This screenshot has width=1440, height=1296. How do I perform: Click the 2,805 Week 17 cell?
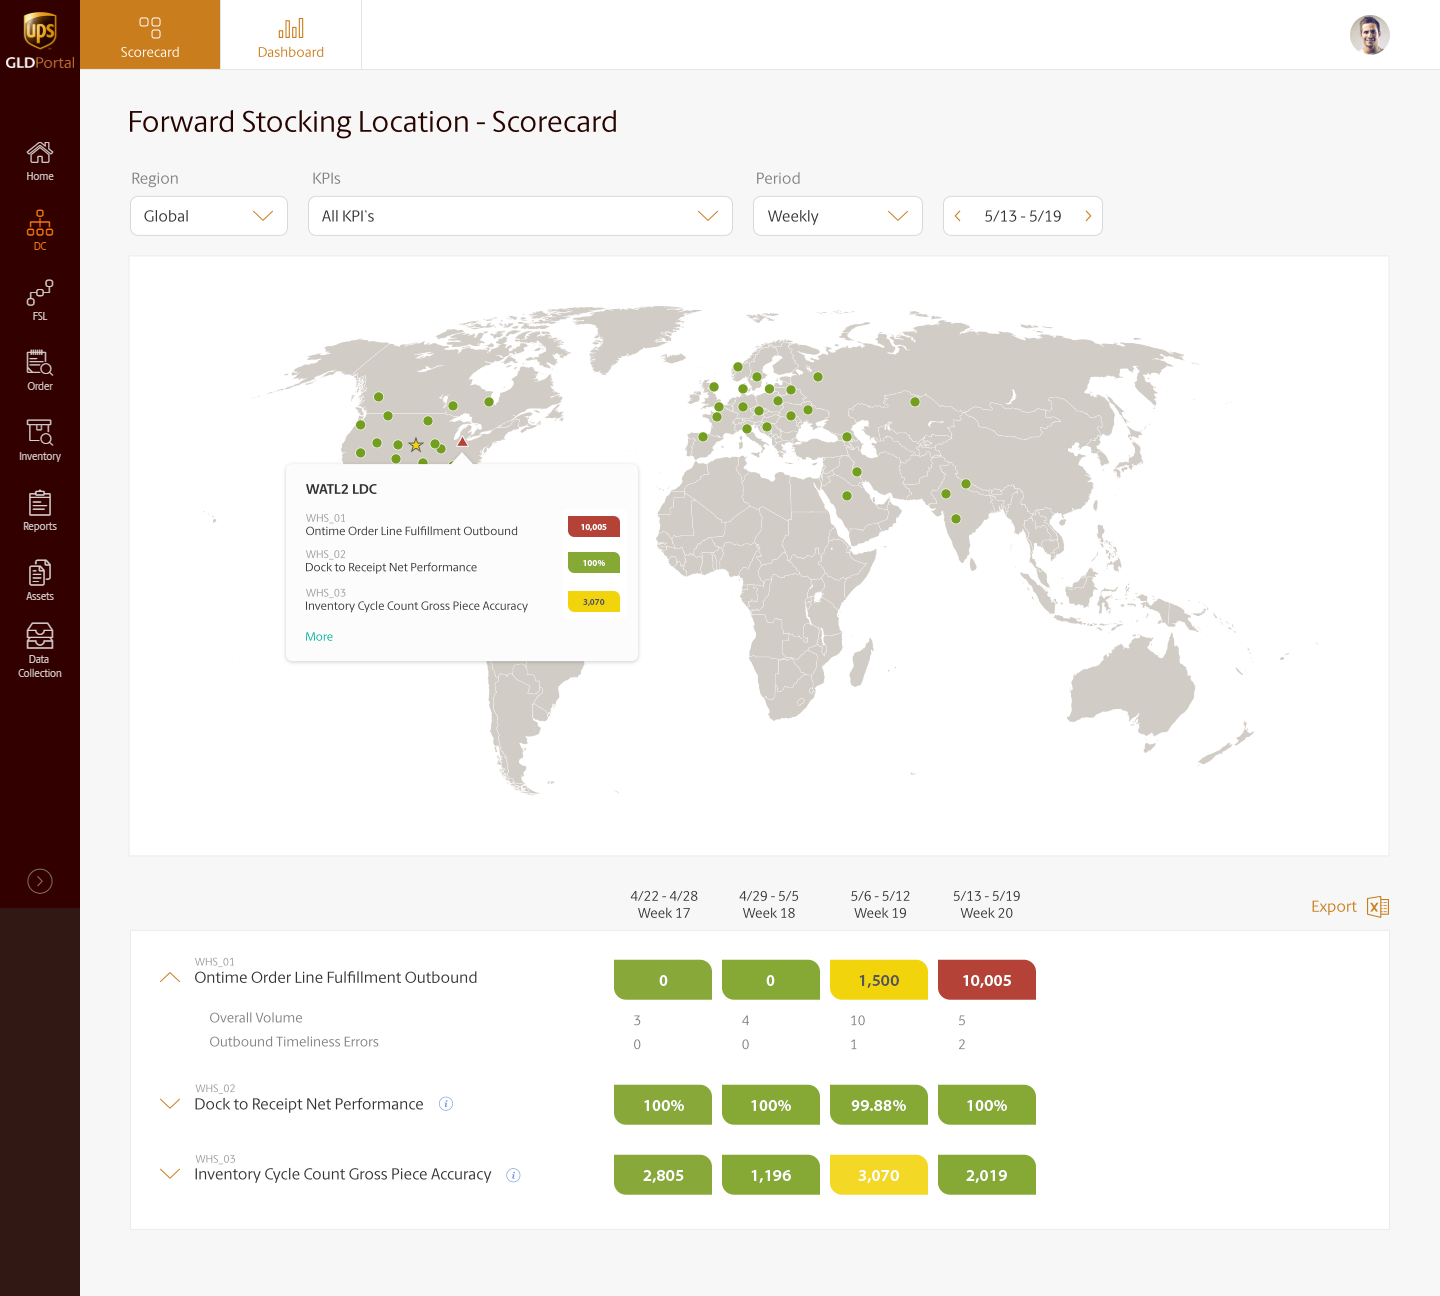point(663,1175)
